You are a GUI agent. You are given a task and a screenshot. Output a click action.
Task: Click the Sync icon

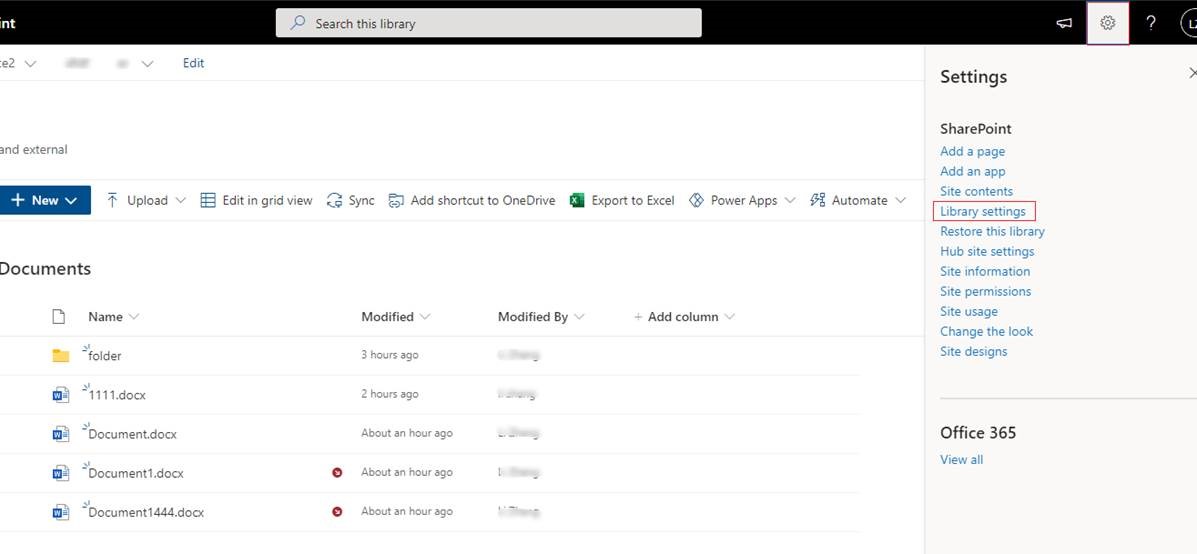click(334, 201)
